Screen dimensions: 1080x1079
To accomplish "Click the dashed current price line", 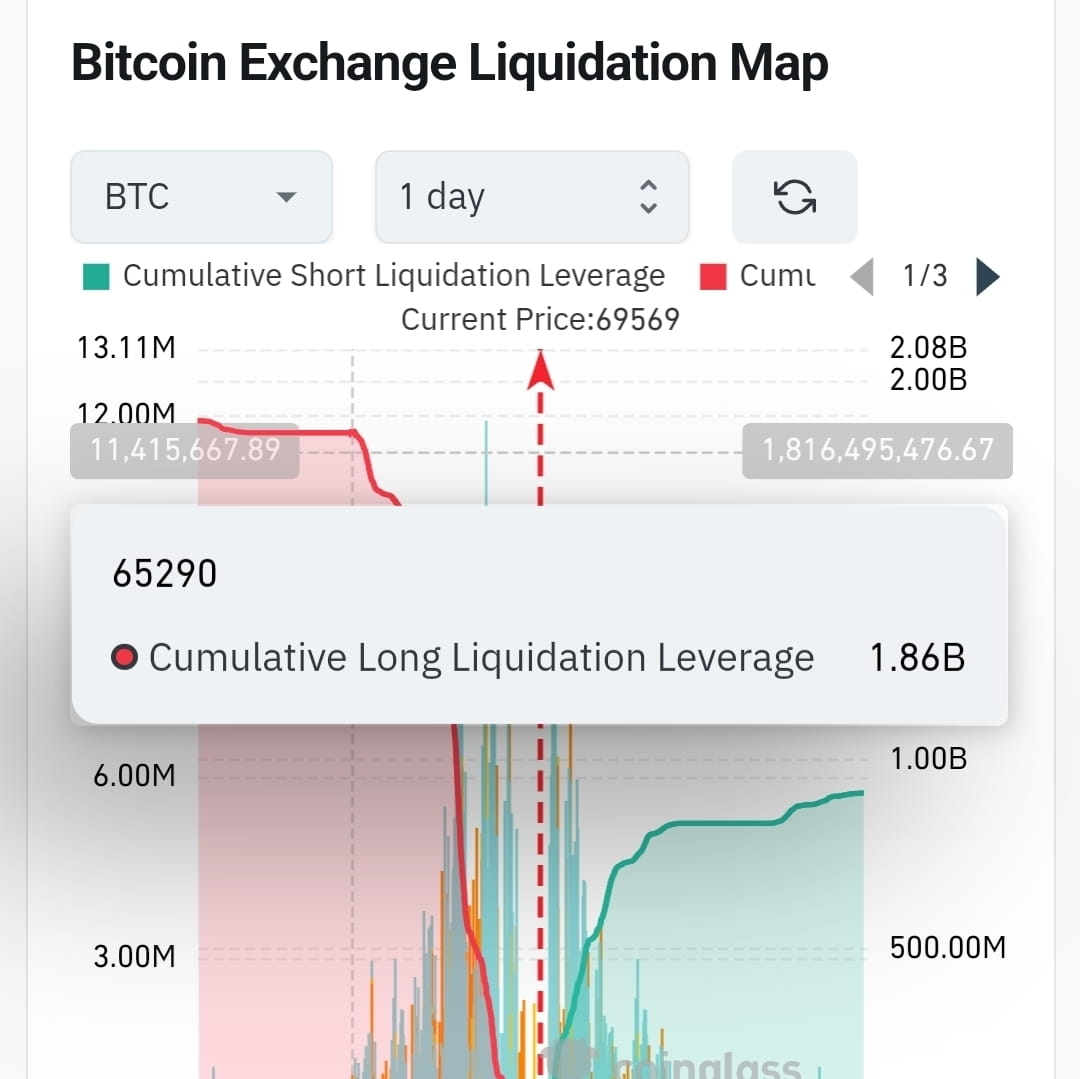I will point(540,900).
